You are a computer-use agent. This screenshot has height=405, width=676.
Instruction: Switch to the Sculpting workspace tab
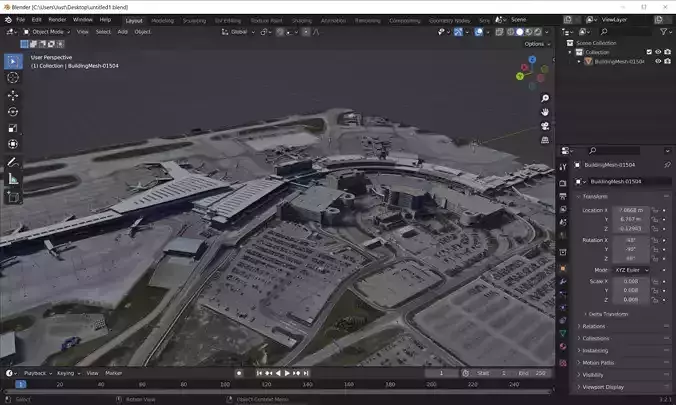point(194,21)
